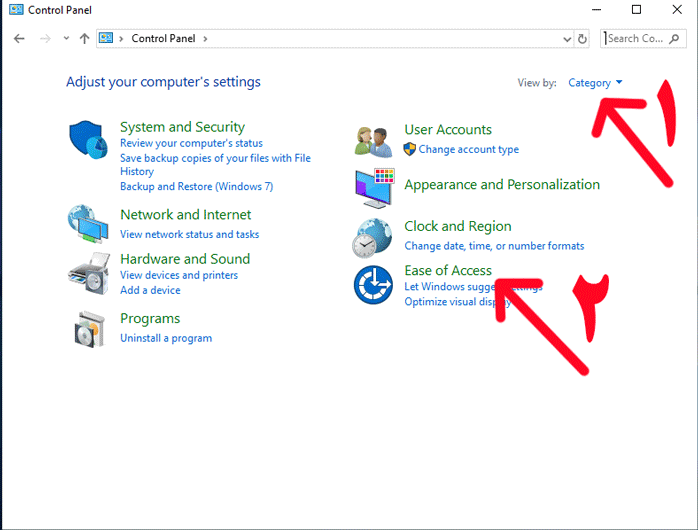This screenshot has height=530, width=698.
Task: Click View devices and printers link
Action: (179, 275)
